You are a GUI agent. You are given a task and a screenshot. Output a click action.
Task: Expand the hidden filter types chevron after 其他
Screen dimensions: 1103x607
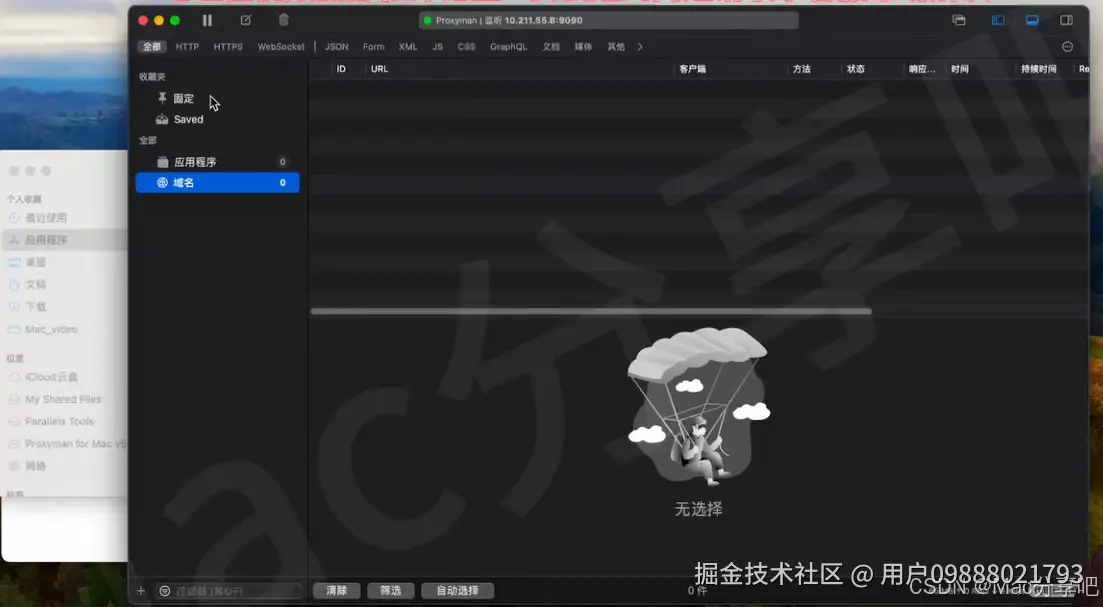[x=640, y=46]
